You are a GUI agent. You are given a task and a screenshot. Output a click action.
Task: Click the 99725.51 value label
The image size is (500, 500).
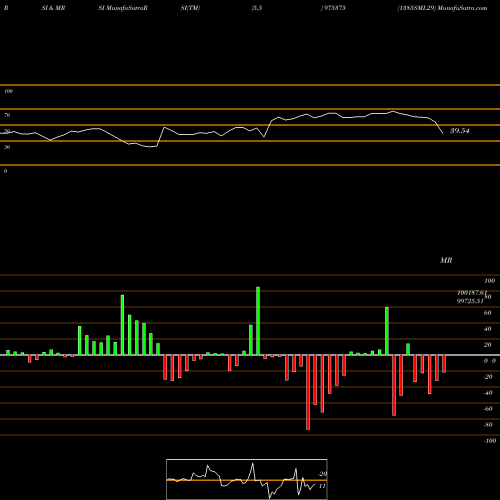[470, 301]
